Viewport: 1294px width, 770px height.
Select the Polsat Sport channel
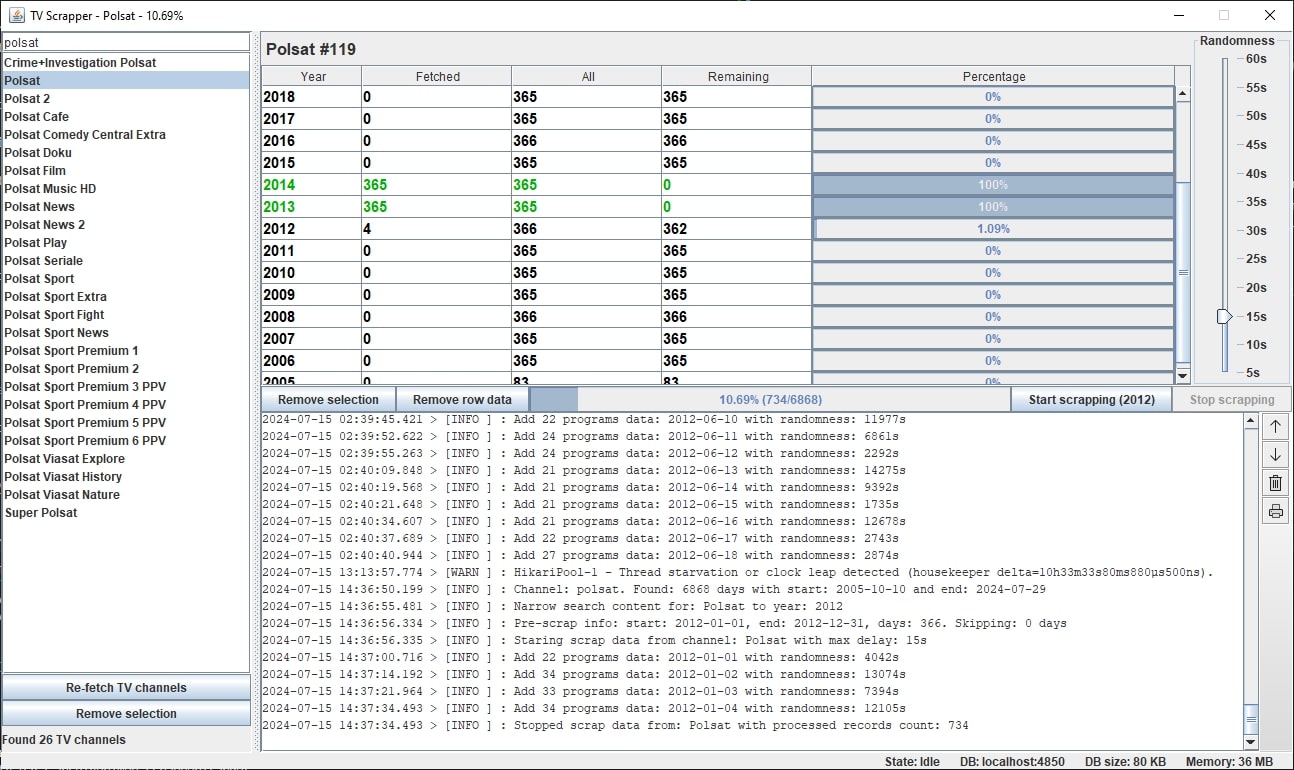coord(126,279)
